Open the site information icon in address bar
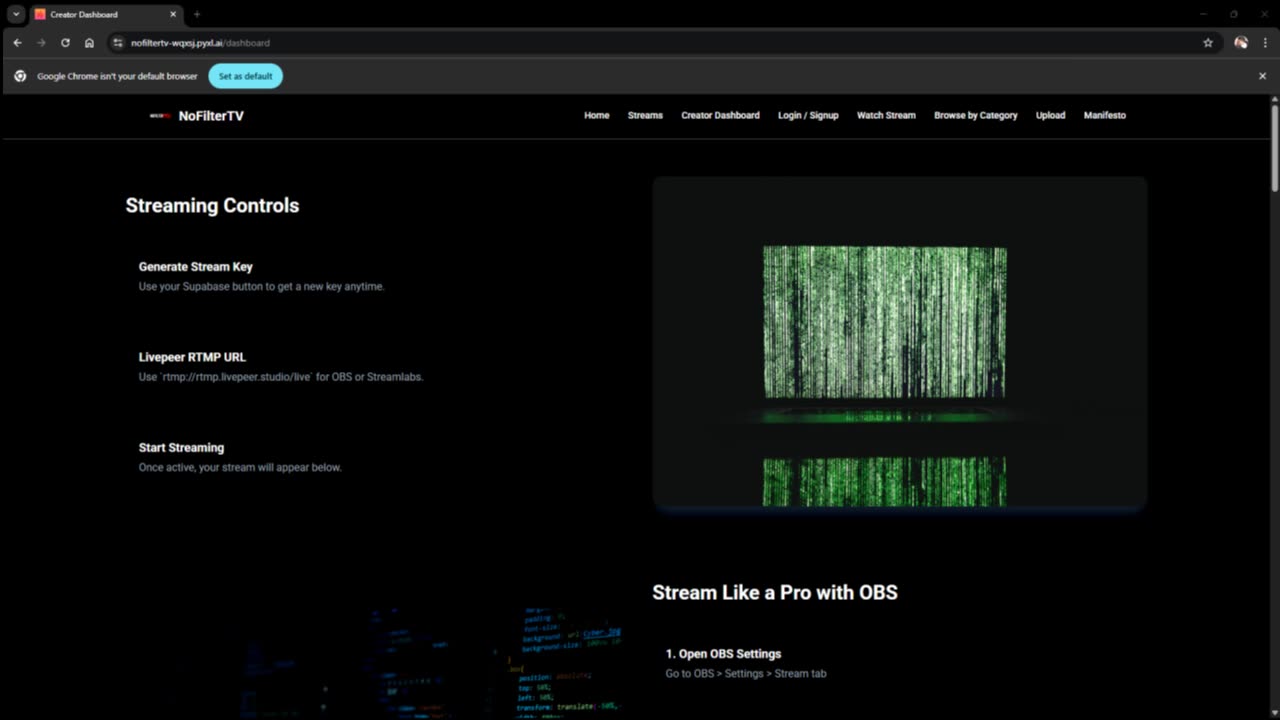The height and width of the screenshot is (720, 1280). 117,43
